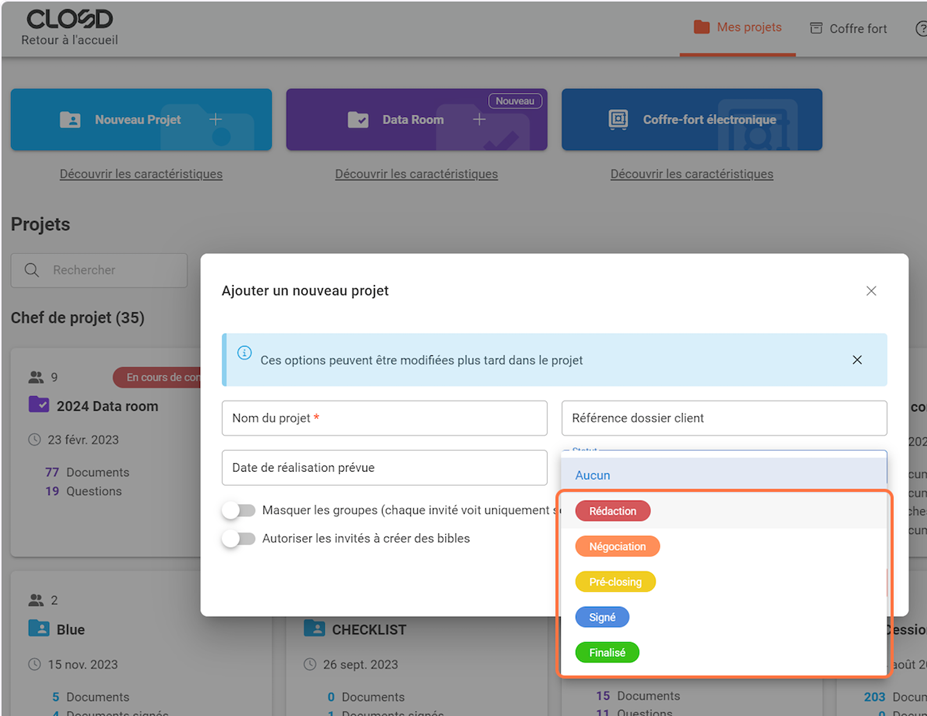Toggle Masquer les groupes switch
The height and width of the screenshot is (716, 927).
point(238,510)
